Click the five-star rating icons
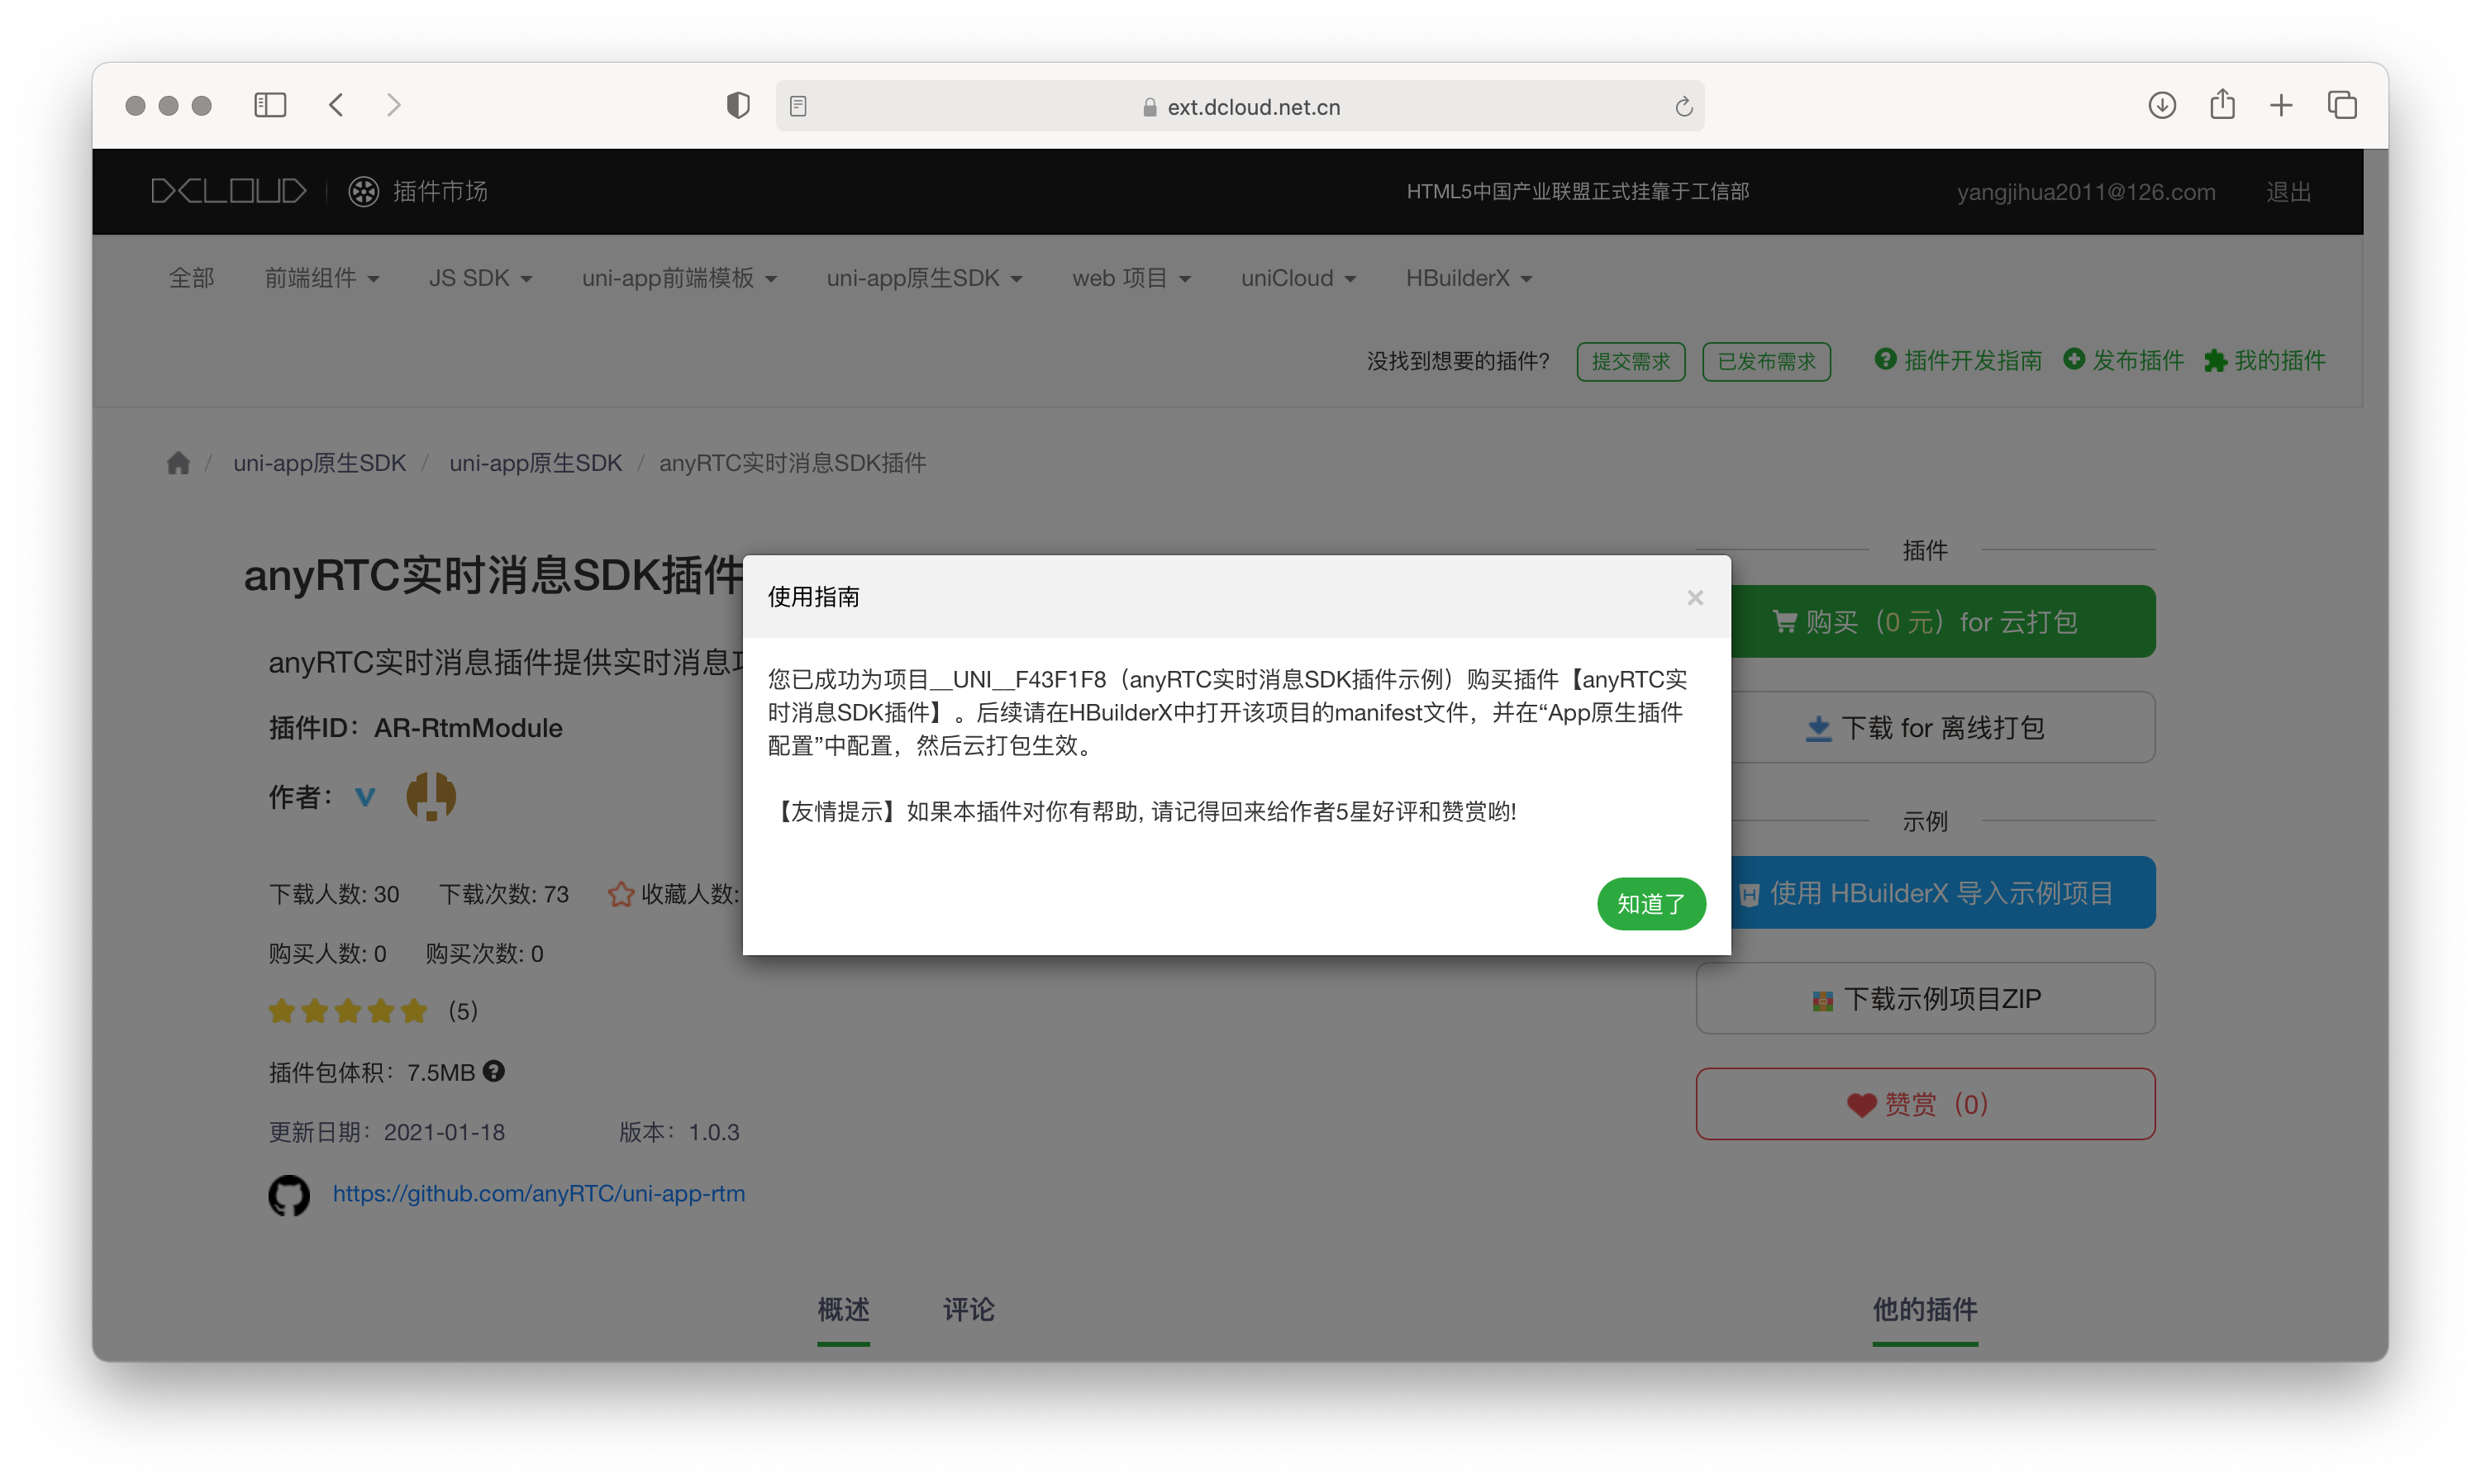The width and height of the screenshot is (2481, 1484). 347,1011
